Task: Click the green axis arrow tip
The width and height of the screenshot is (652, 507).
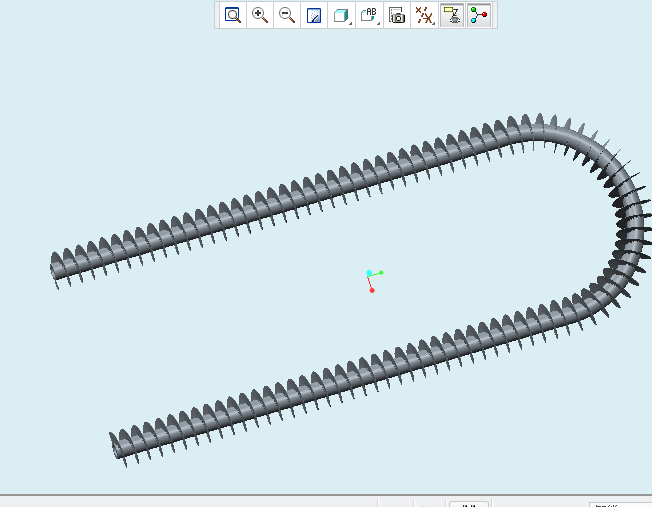Action: pos(381,272)
